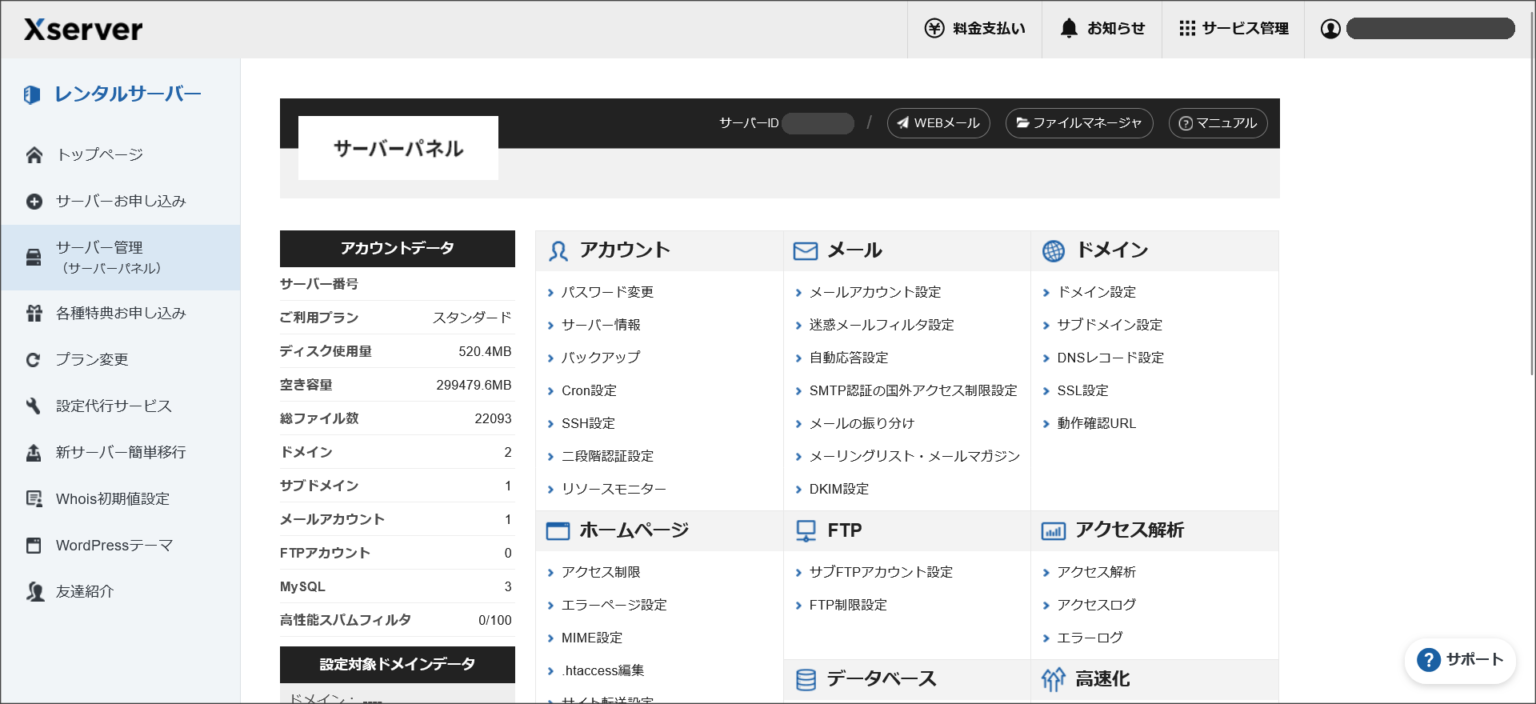Click the プラン変更 refresh icon
Image resolution: width=1536 pixels, height=704 pixels.
34,360
